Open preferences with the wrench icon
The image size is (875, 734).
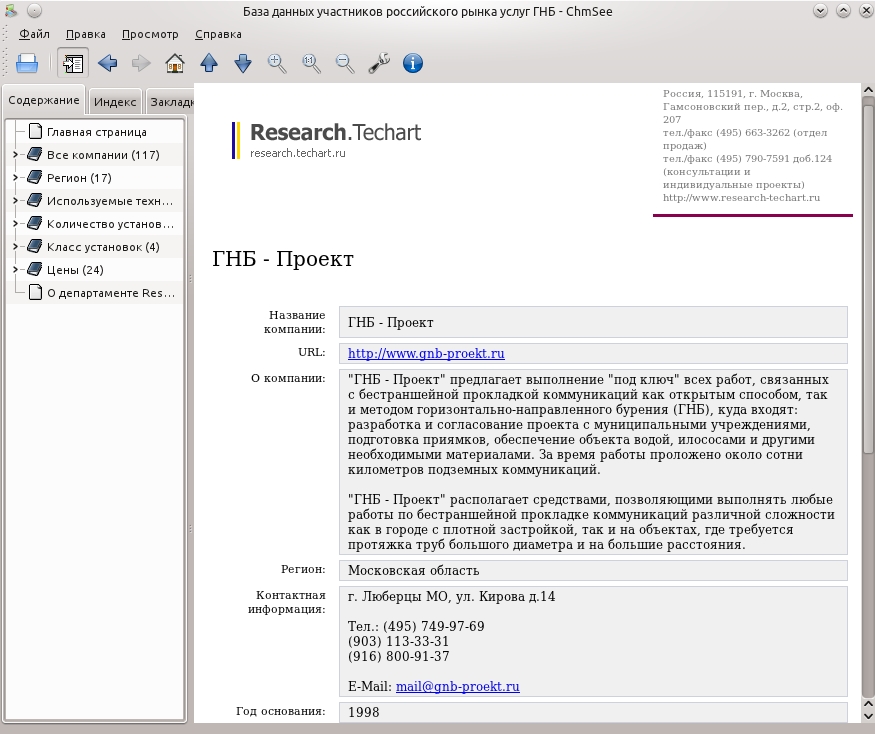379,63
